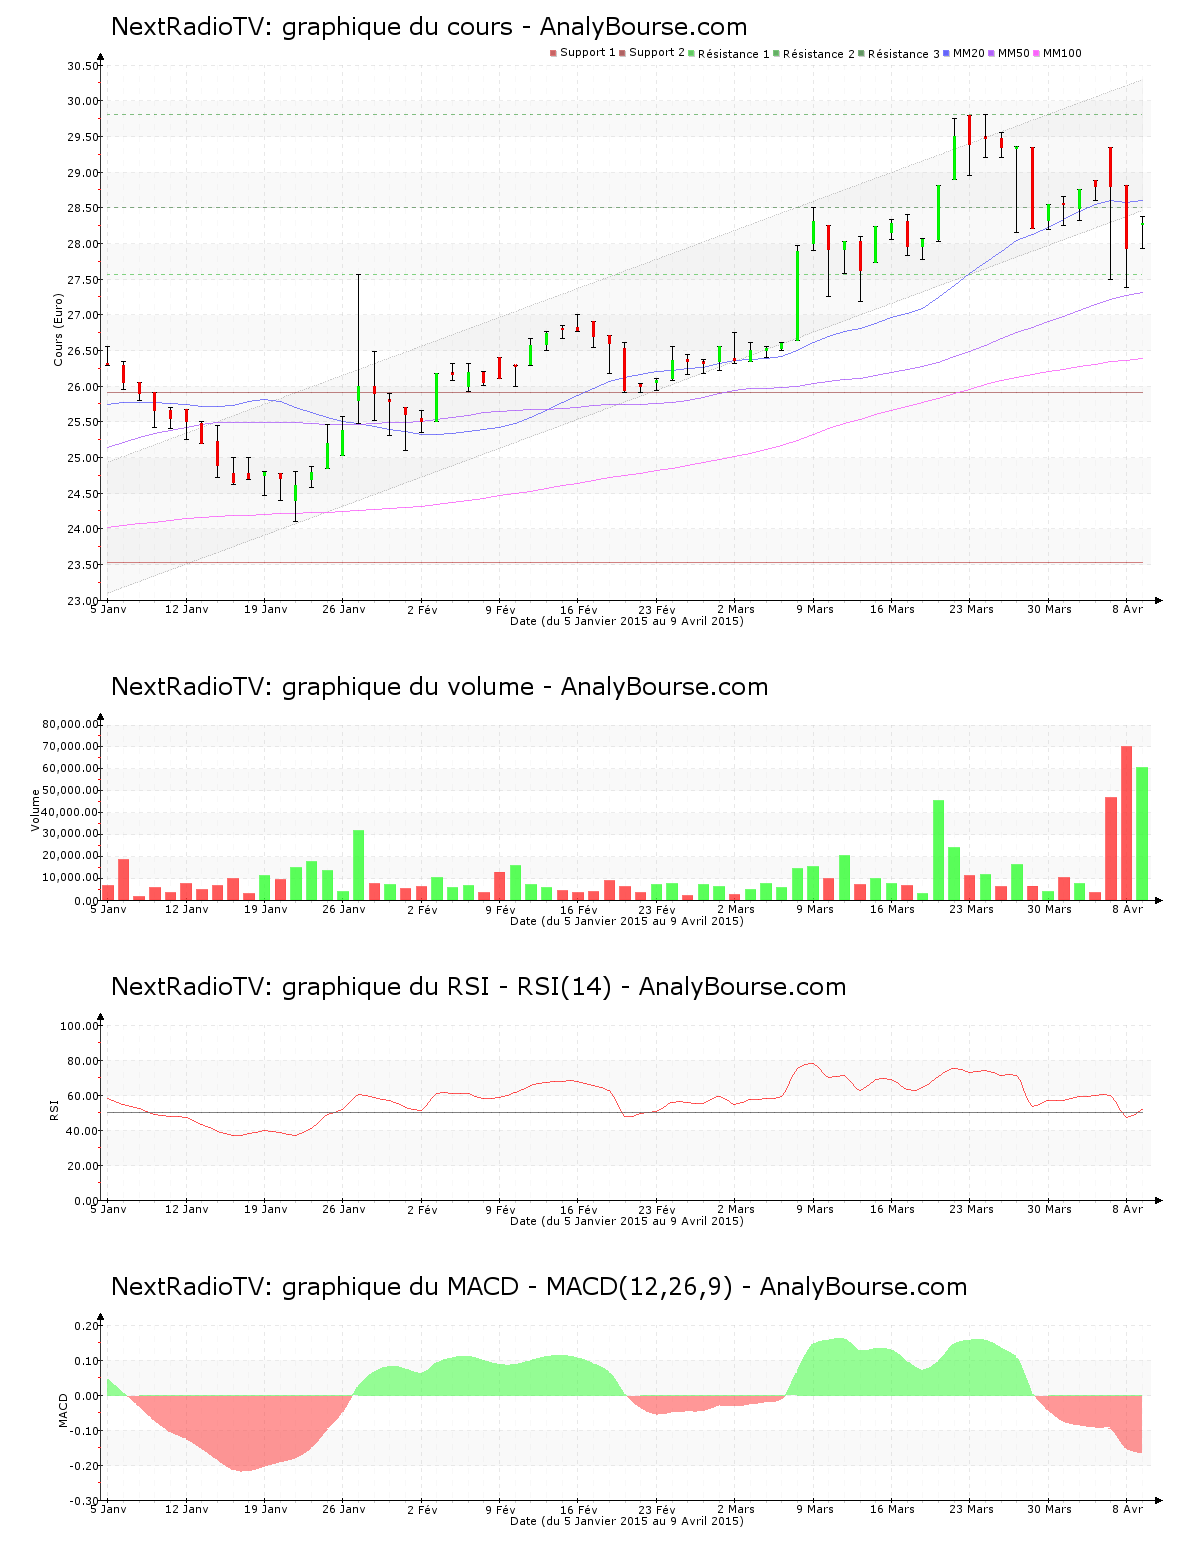1200x1550 pixels.
Task: Click the 28.50 price axis value
Action: click(x=83, y=208)
